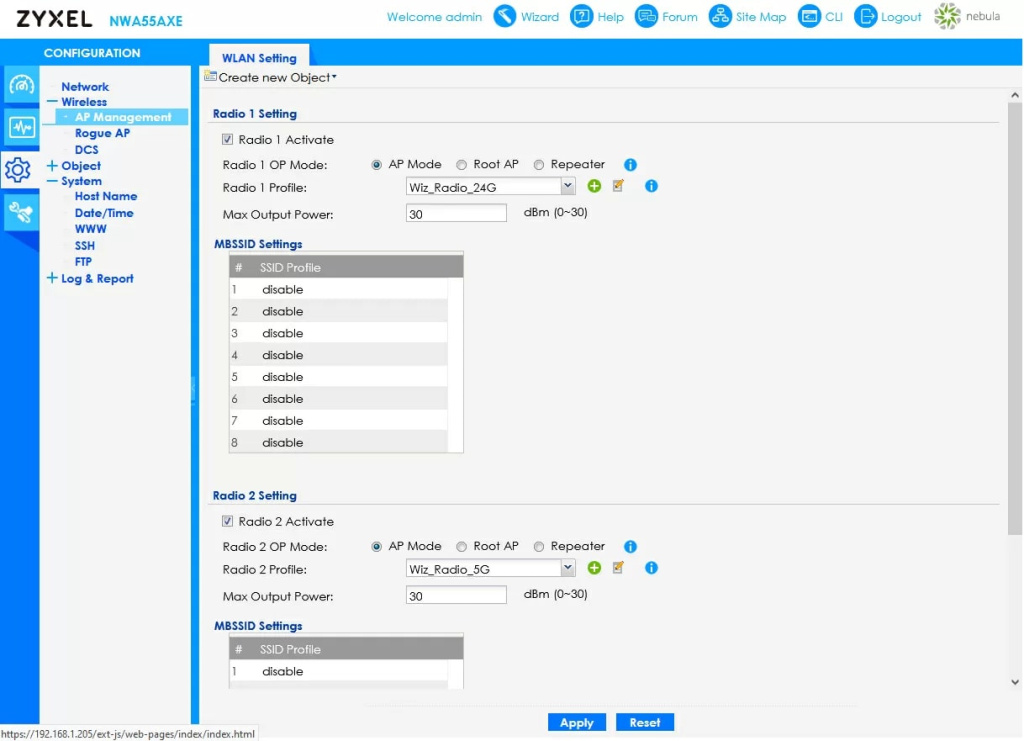
Task: Expand the Object tree node
Action: click(52, 166)
